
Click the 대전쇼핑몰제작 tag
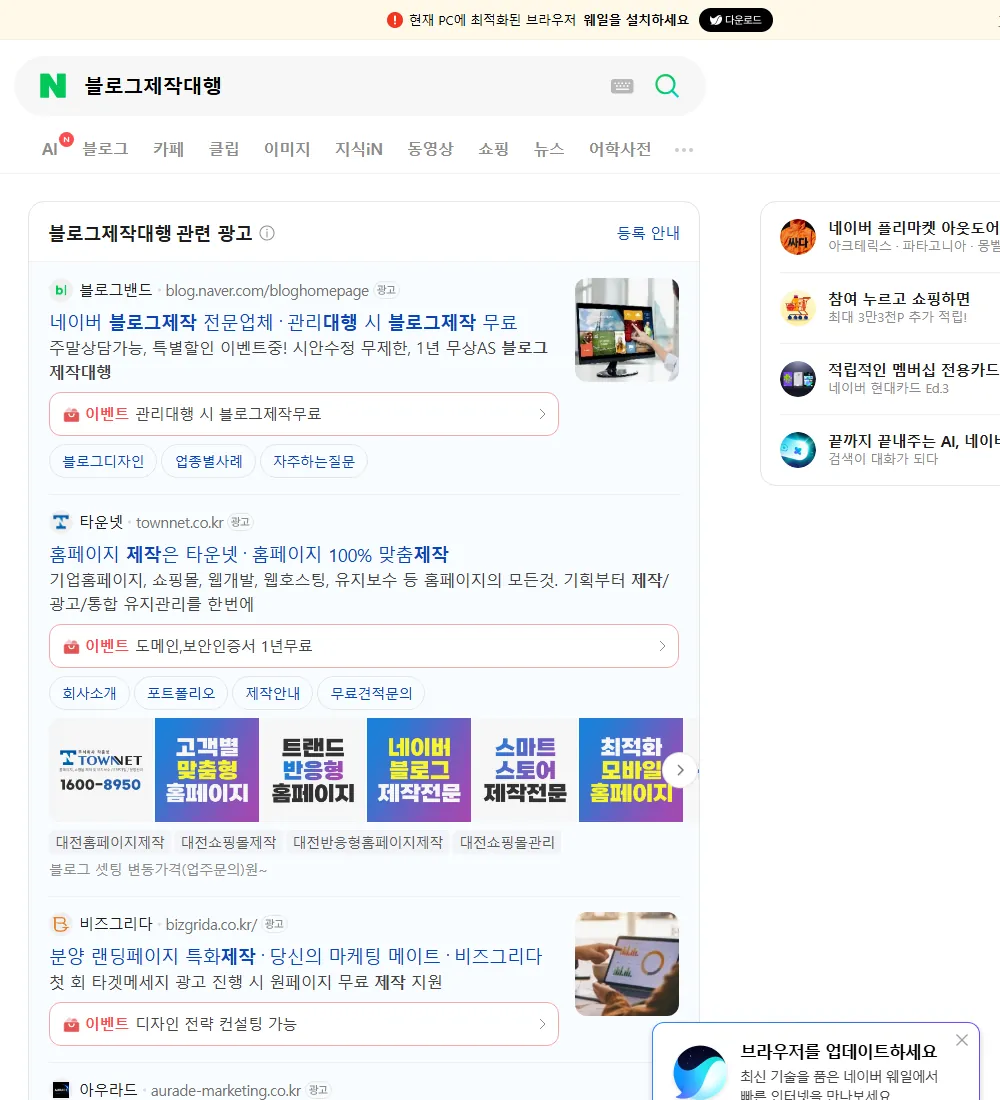[x=229, y=842]
